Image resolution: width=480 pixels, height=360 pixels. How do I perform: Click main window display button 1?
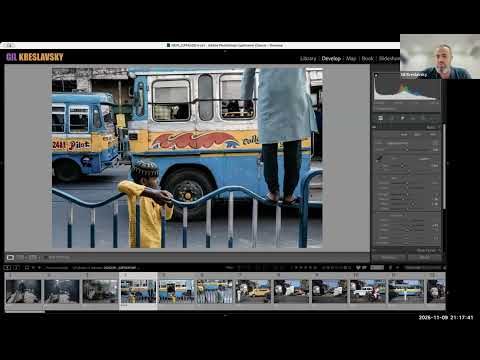[7, 267]
